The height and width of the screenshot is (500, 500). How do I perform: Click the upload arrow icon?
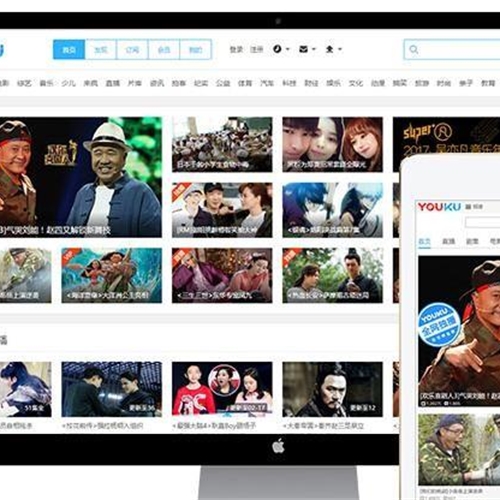[x=330, y=49]
